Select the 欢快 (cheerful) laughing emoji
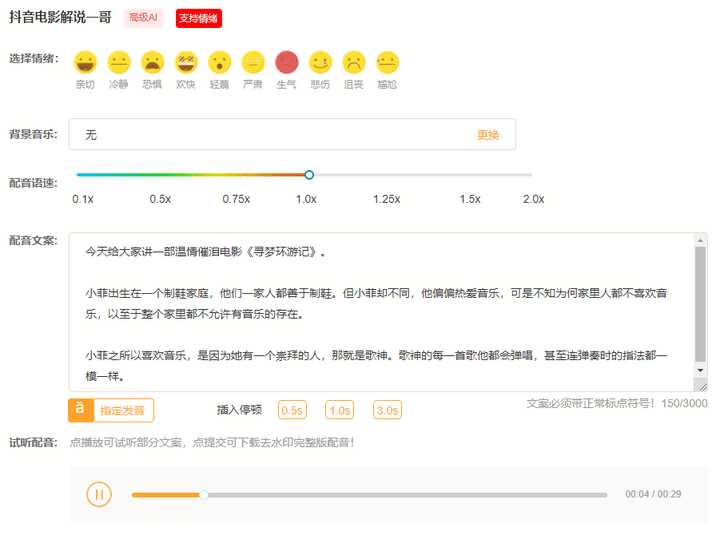720x535 pixels. tap(186, 62)
